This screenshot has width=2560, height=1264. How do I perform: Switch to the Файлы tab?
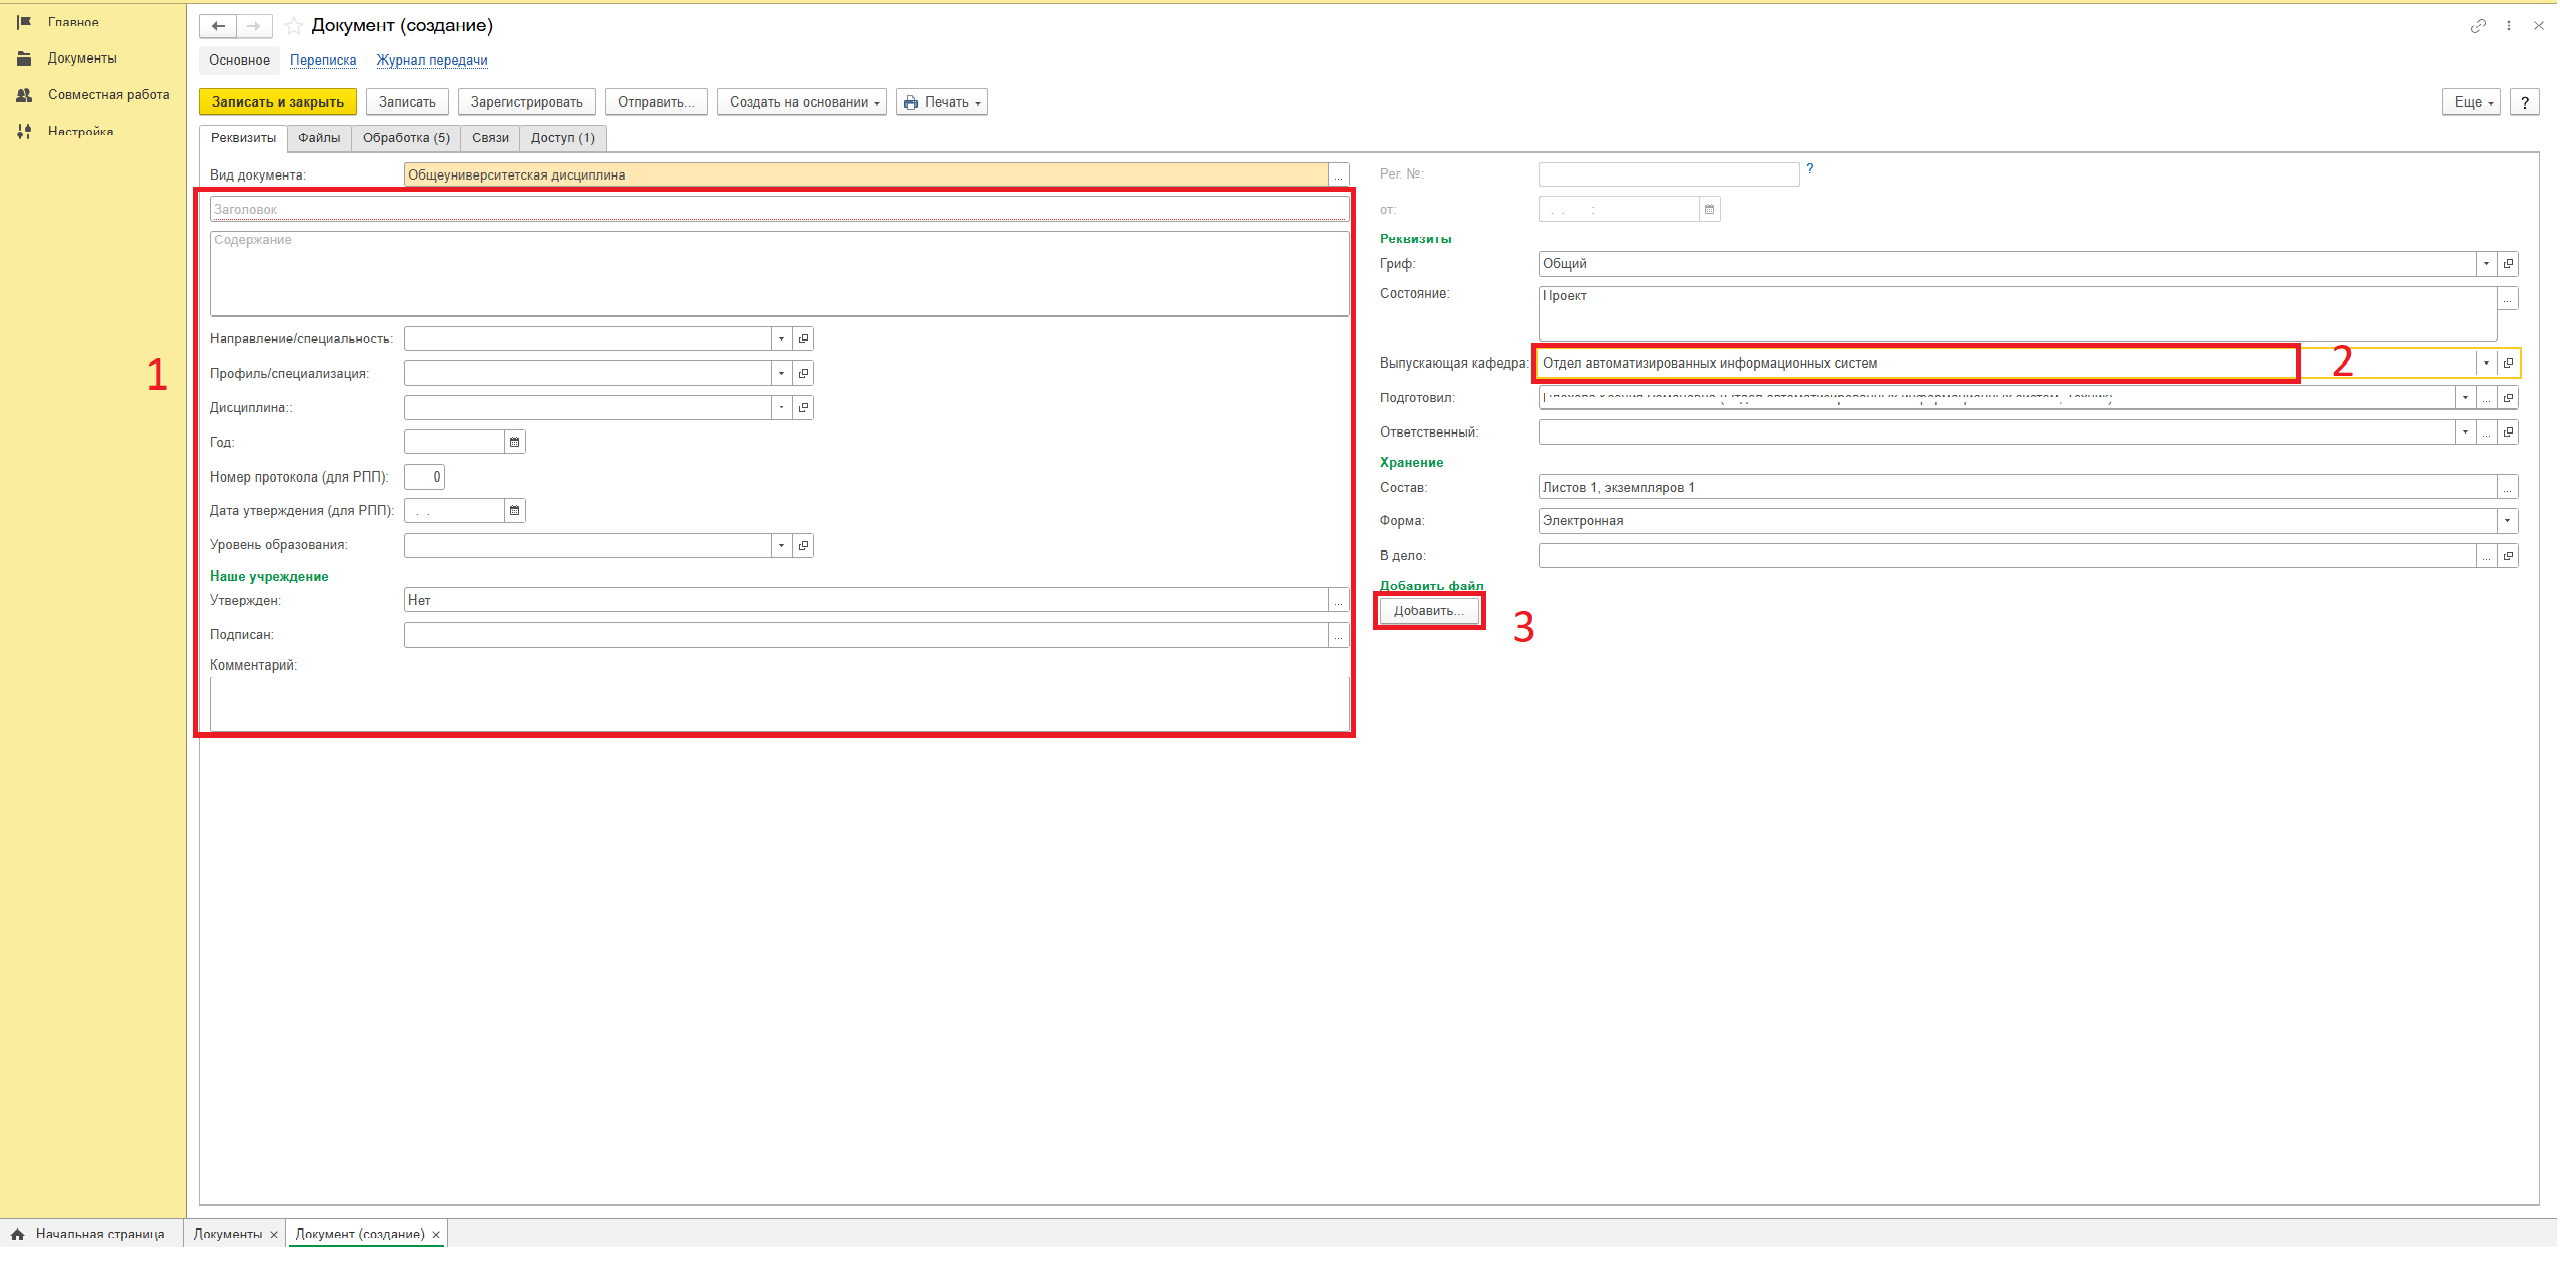[319, 138]
